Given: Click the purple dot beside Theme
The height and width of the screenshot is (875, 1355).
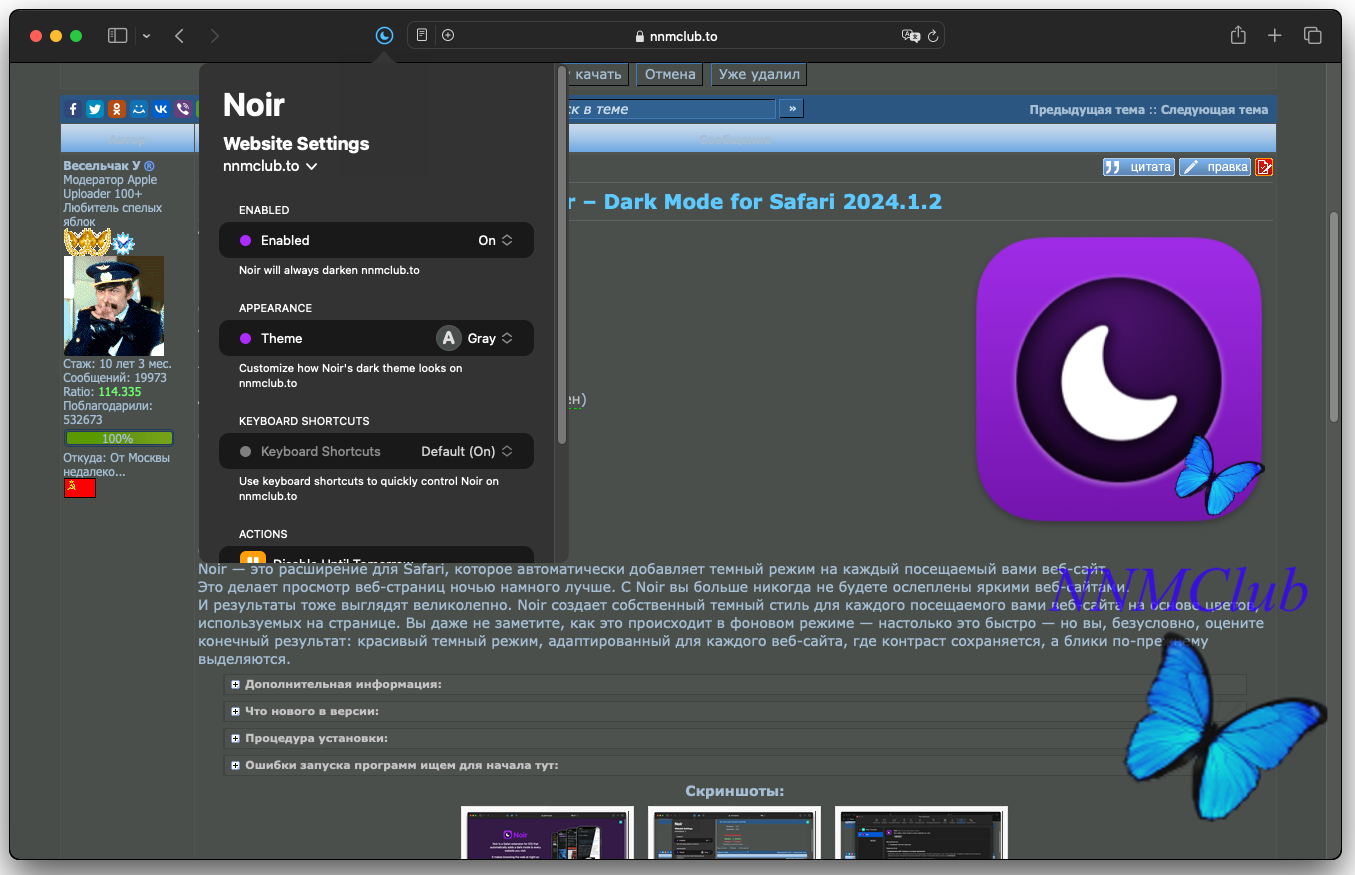Looking at the screenshot, I should point(245,338).
